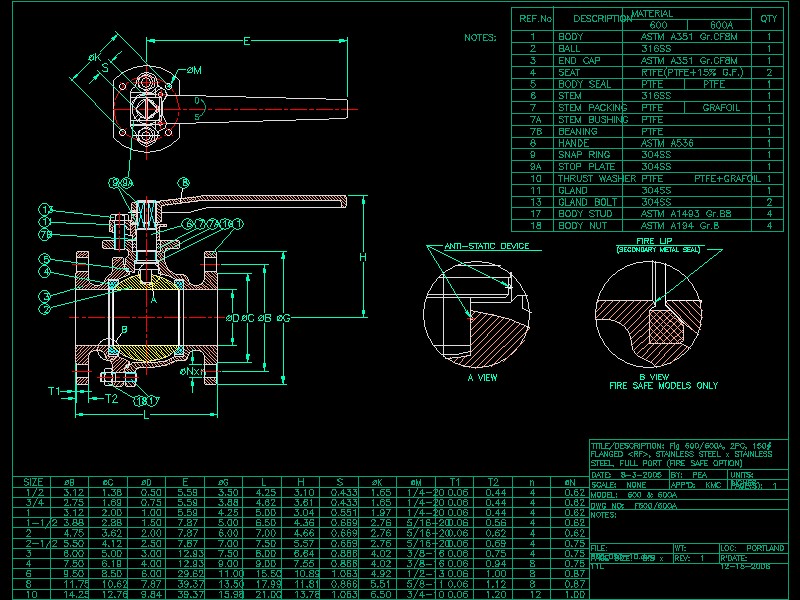Select the dimension H label beside handle
Image resolution: width=800 pixels, height=600 pixels.
(364, 258)
